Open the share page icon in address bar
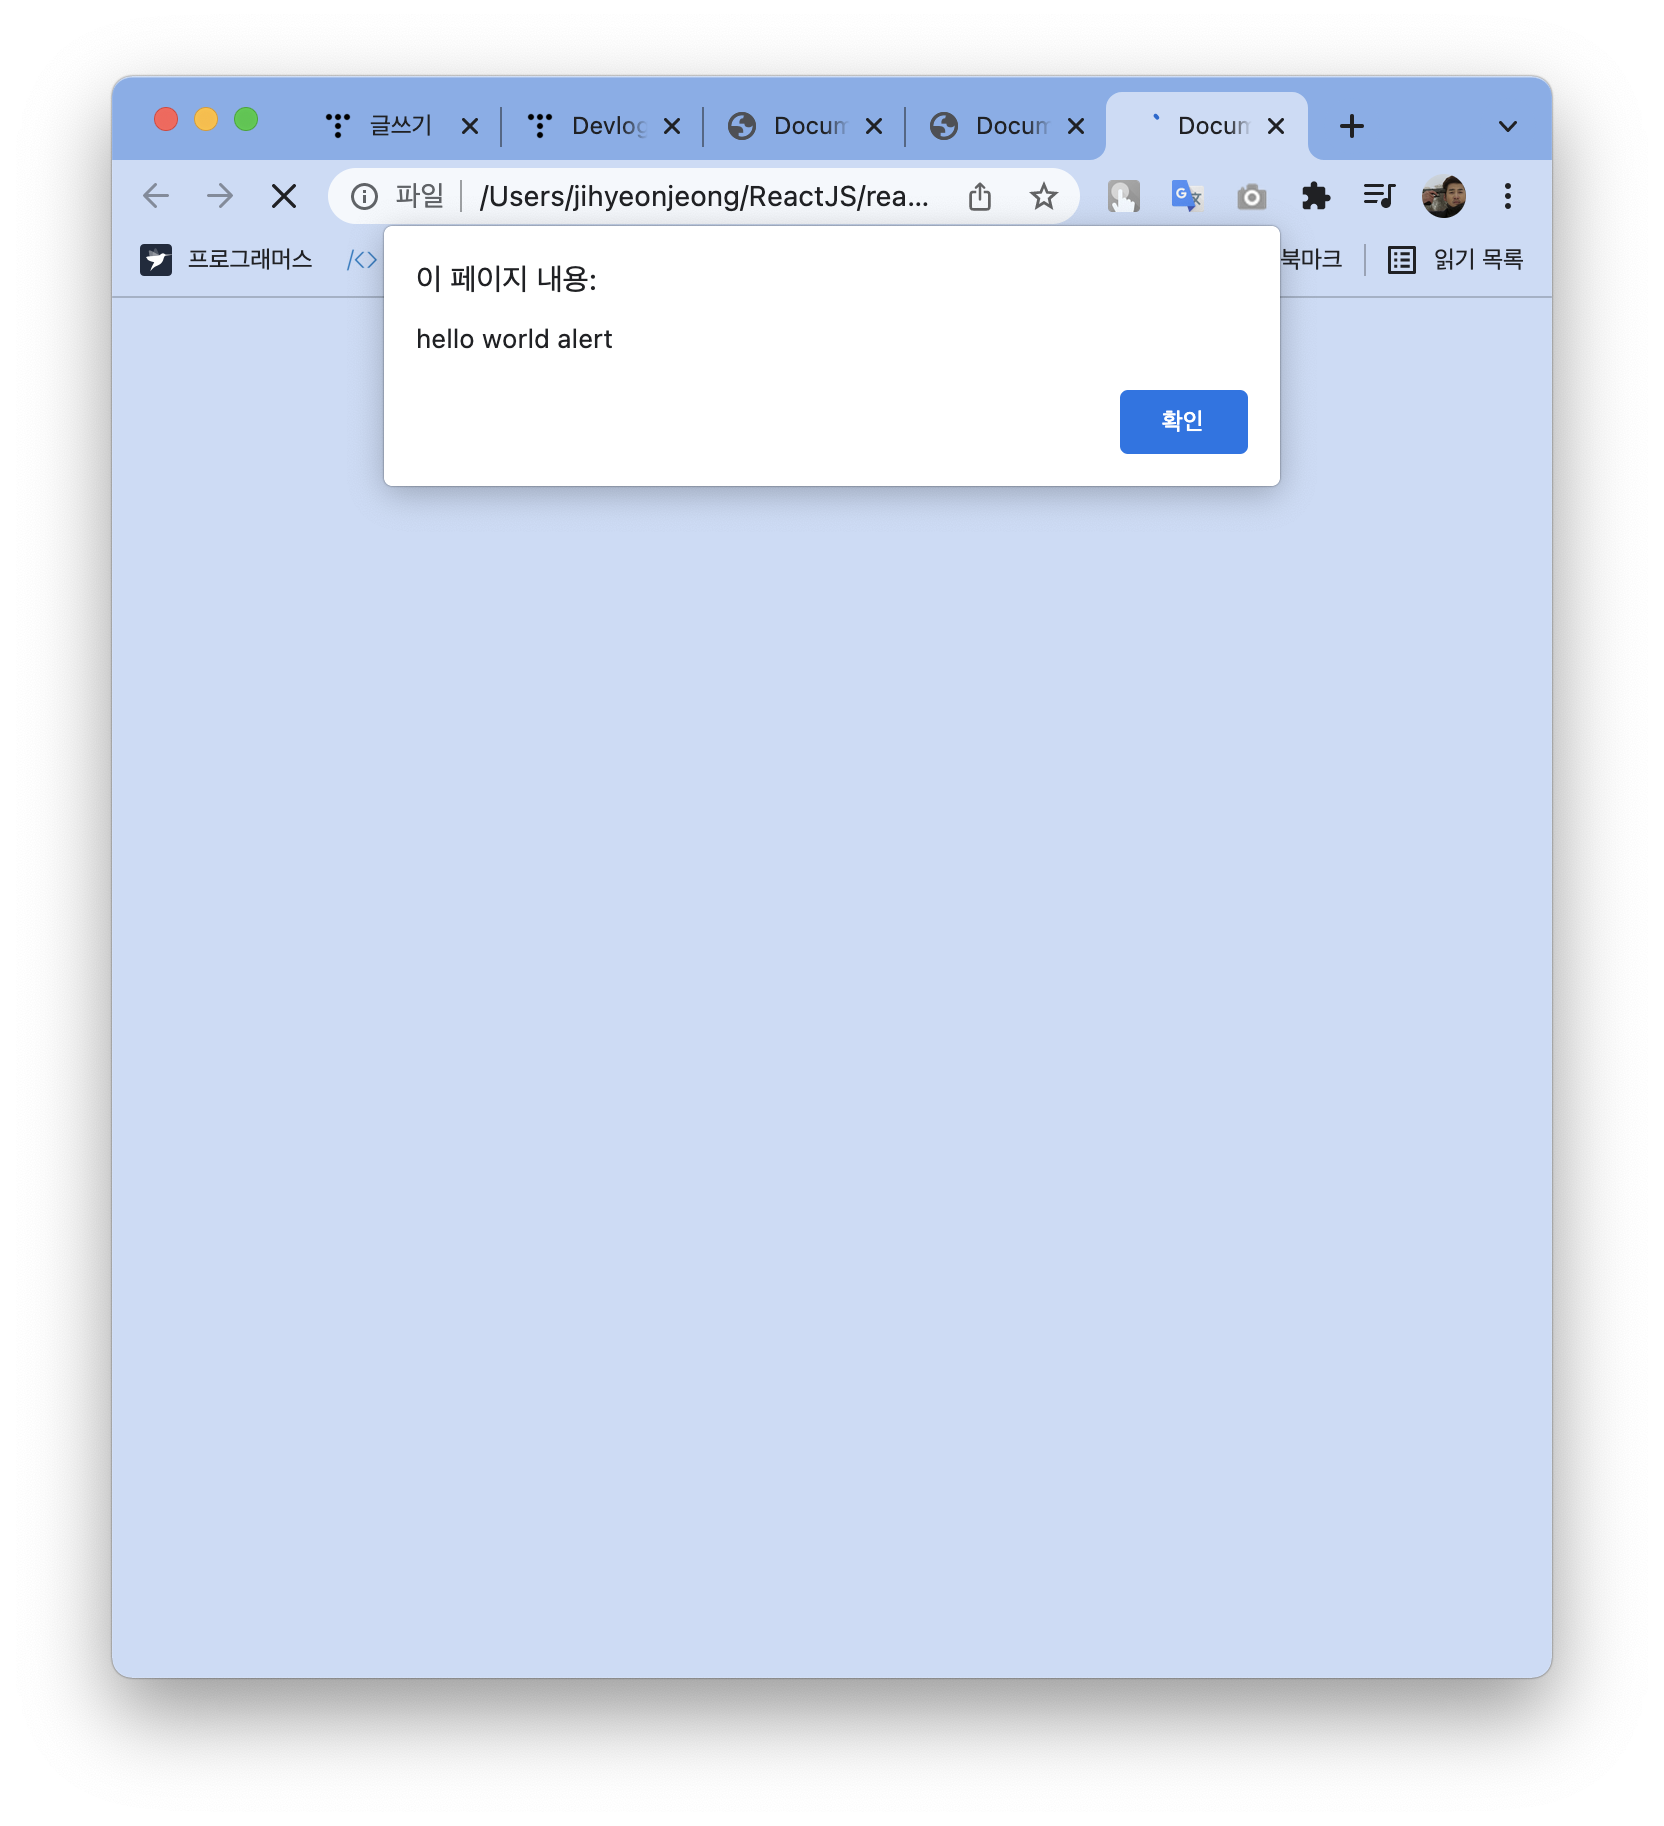The image size is (1664, 1826). tap(980, 196)
